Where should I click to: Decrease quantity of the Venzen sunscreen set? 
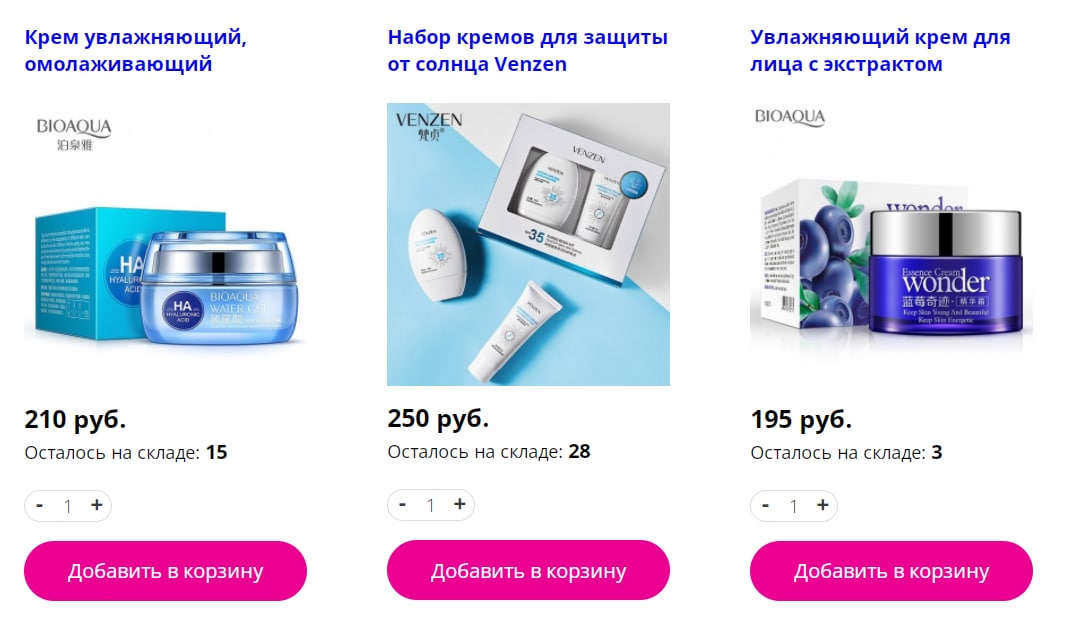pyautogui.click(x=402, y=505)
